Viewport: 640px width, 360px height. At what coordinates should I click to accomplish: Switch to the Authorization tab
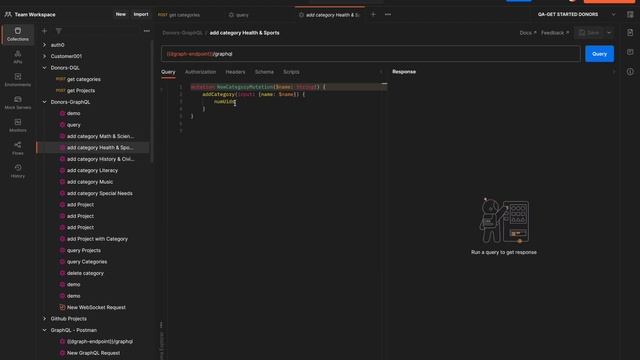(200, 72)
